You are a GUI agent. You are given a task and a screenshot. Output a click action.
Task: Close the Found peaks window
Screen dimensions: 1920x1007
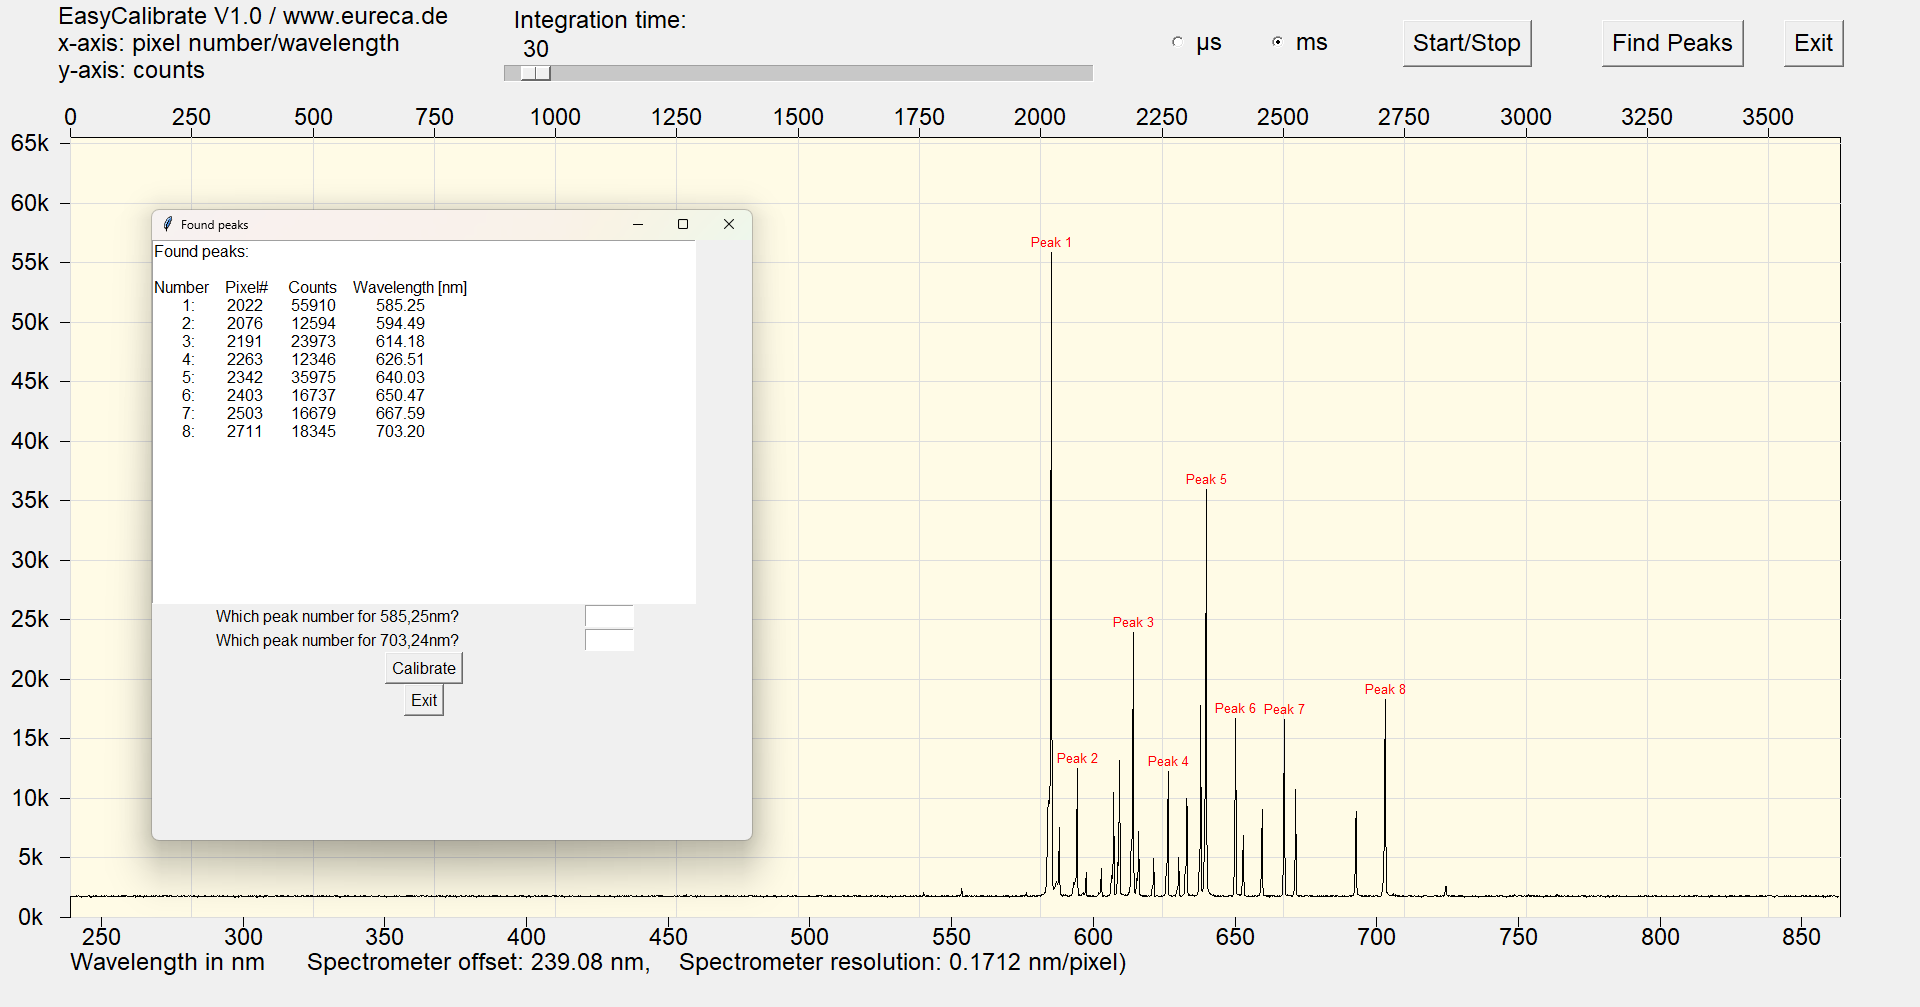coord(729,224)
